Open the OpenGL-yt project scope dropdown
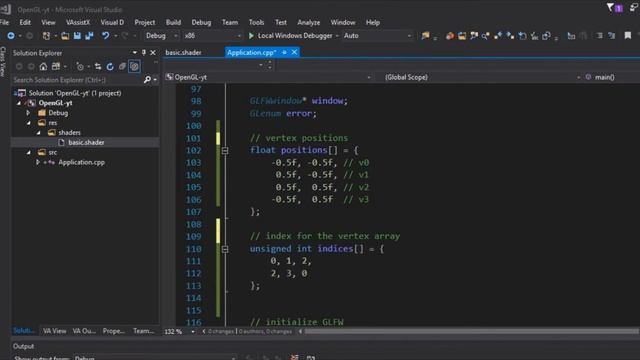Screen dimensions: 640x360 pos(268,77)
